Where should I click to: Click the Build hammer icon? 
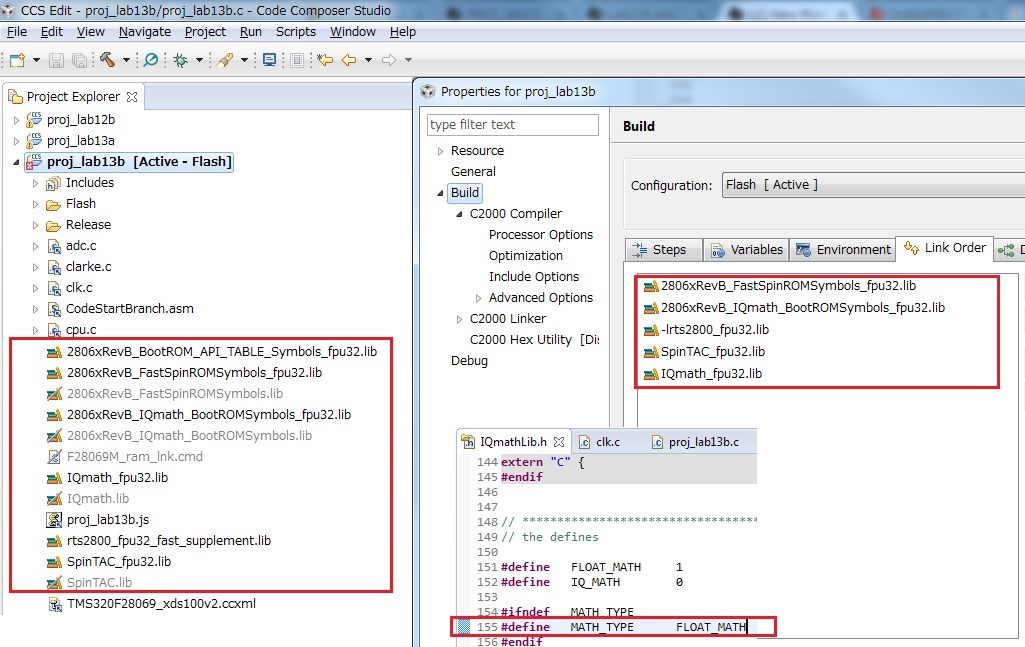pos(107,60)
